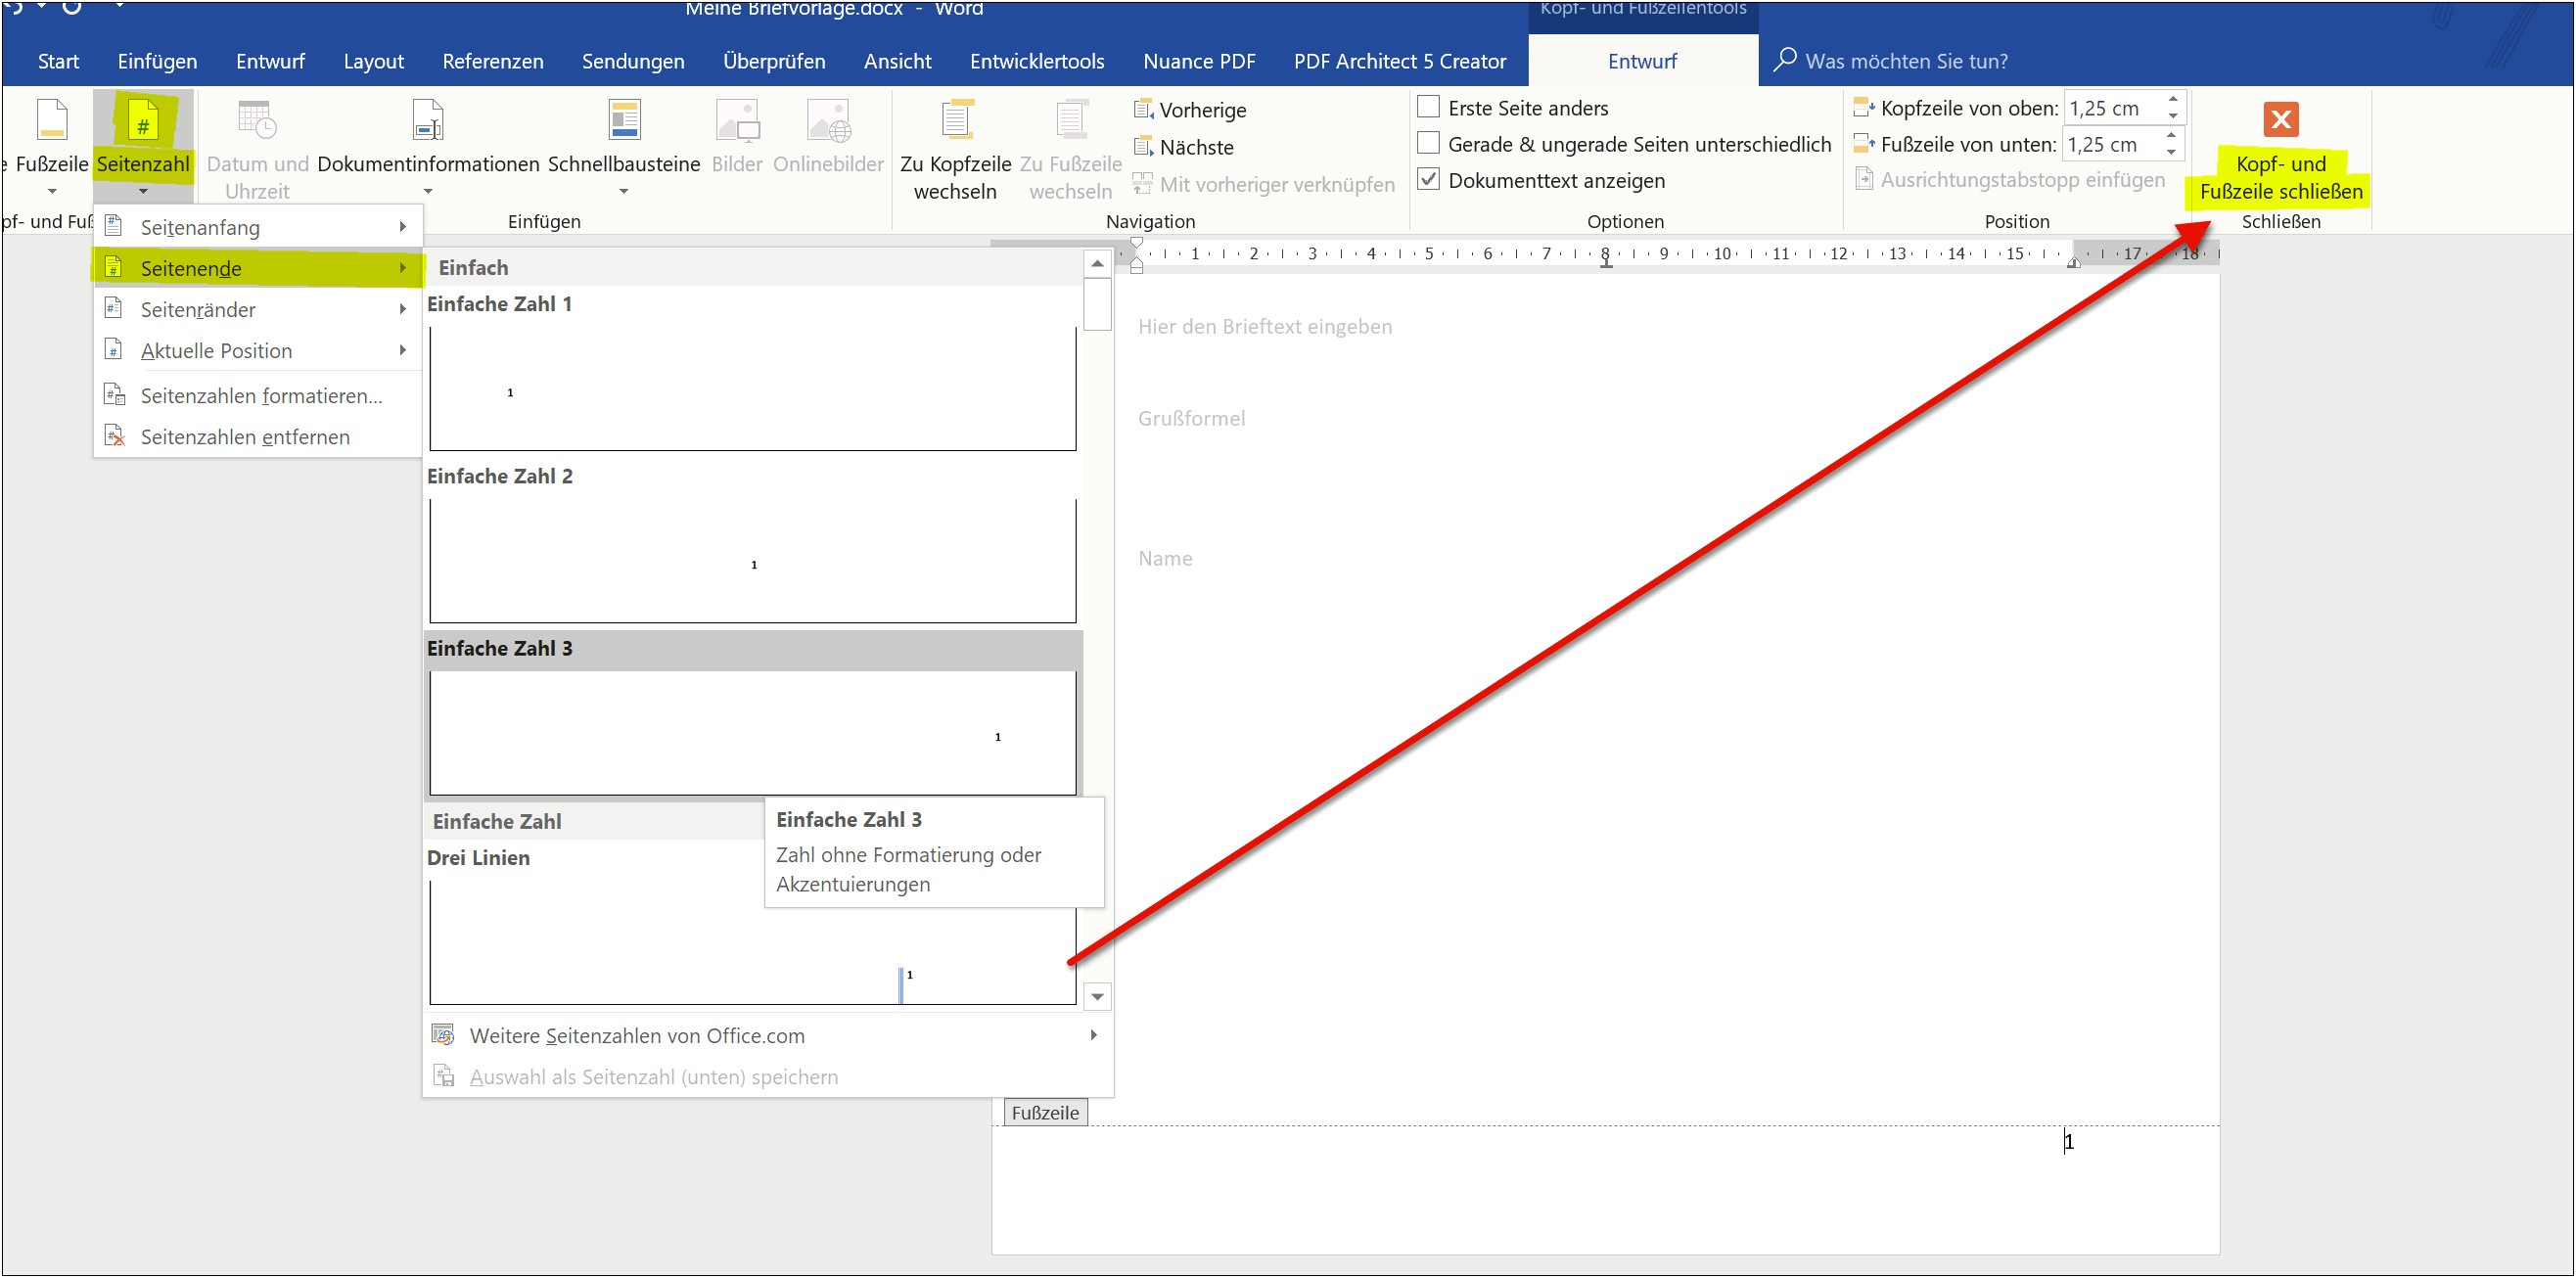Viewport: 2576px width, 1278px height.
Task: Click Zu Kopfzeile wechseln
Action: 955,149
